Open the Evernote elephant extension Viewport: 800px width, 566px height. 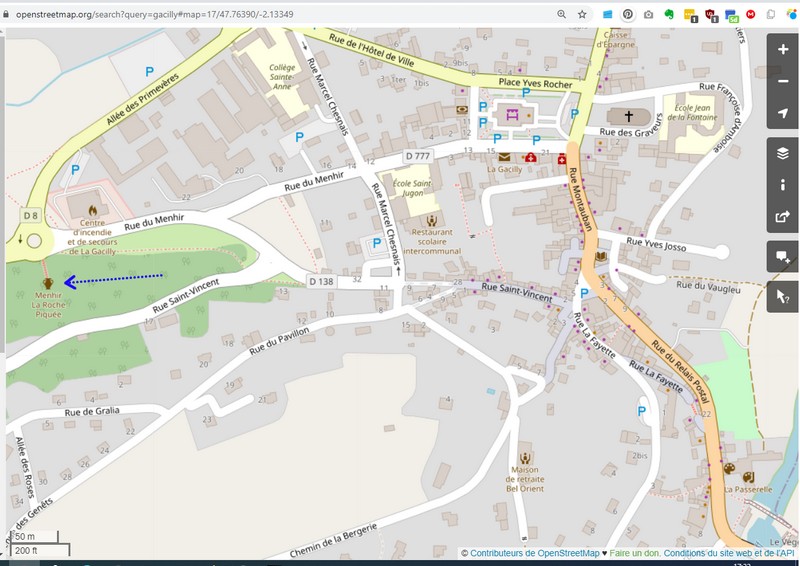tap(669, 14)
